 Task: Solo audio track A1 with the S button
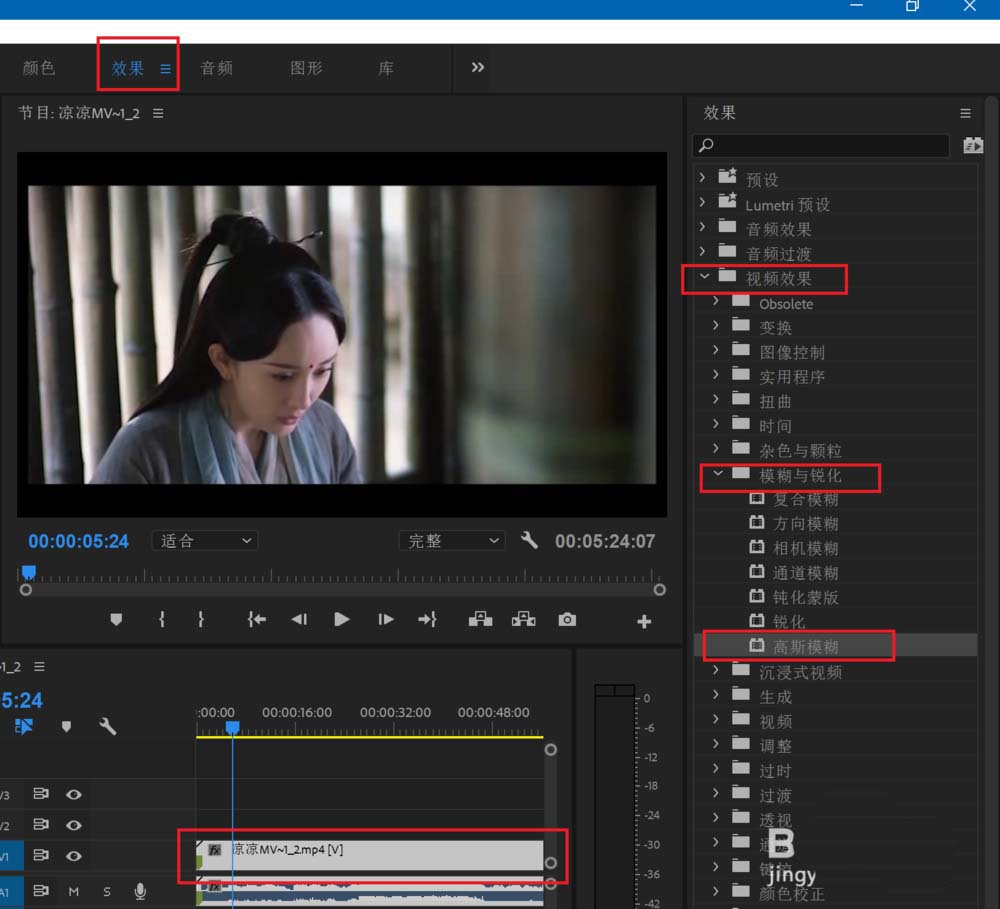pyautogui.click(x=106, y=890)
